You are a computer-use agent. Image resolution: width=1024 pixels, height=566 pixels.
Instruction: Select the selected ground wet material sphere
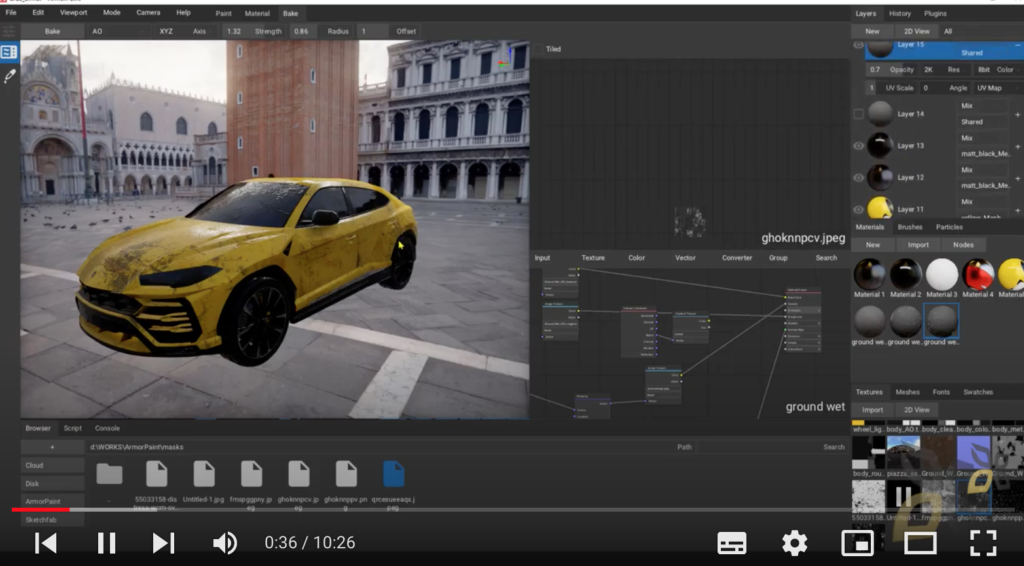click(x=941, y=321)
